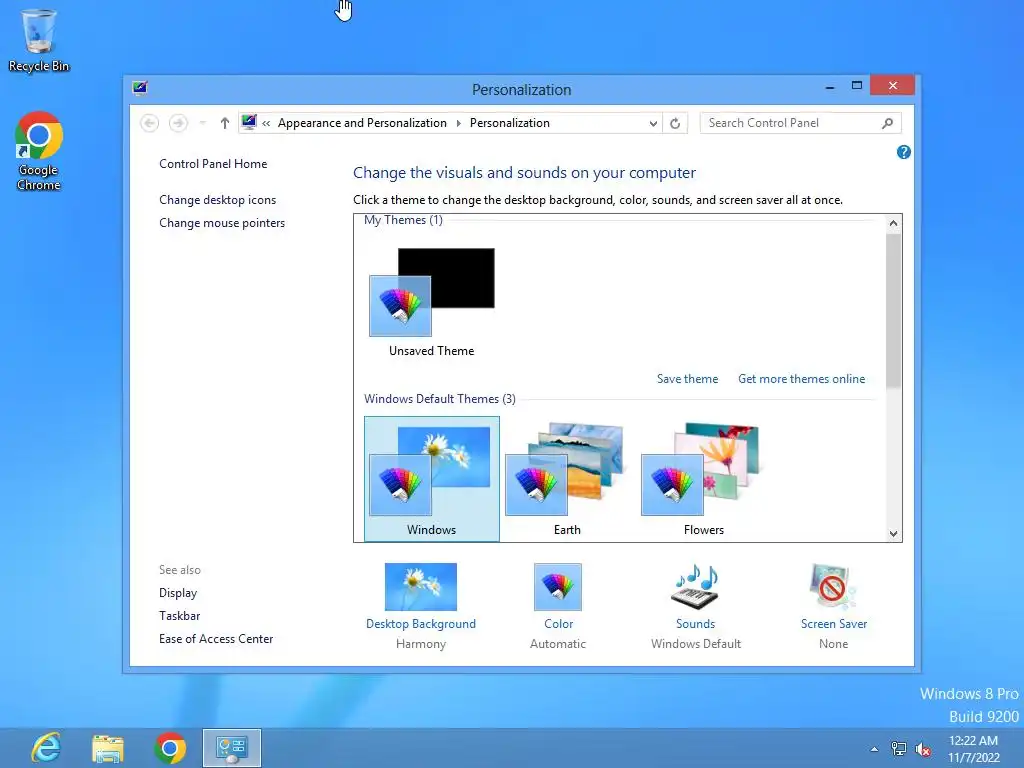
Task: Open Change desktop icons link
Action: coord(217,200)
